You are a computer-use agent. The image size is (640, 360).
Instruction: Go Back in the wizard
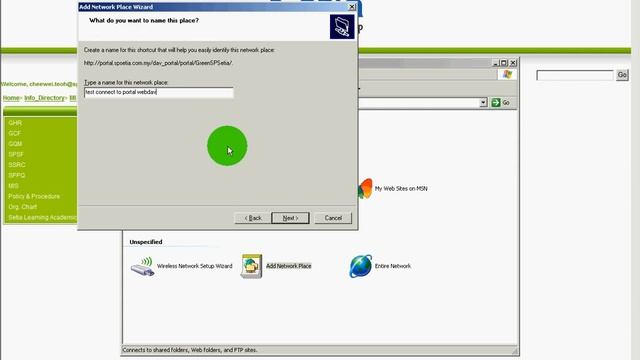tap(253, 218)
